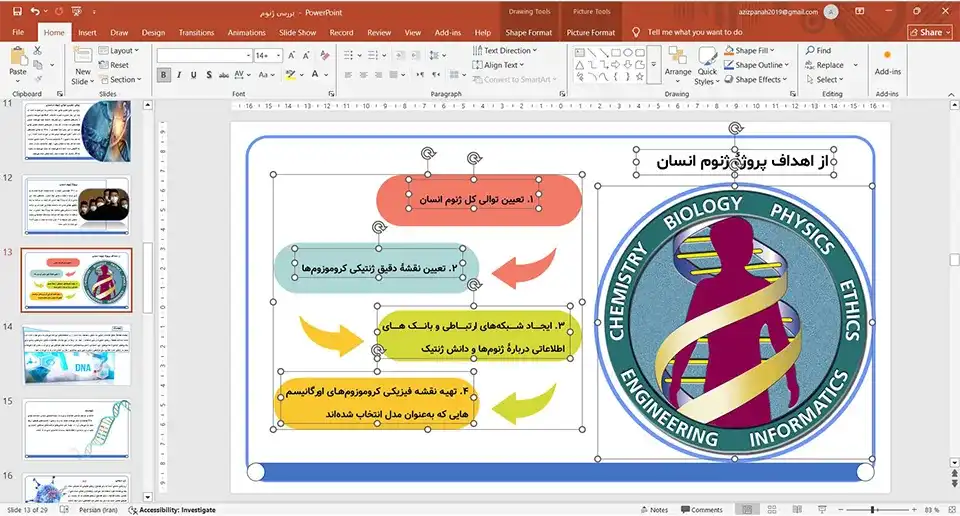The height and width of the screenshot is (516, 960).
Task: Open the Text Direction dropdown
Action: click(504, 50)
